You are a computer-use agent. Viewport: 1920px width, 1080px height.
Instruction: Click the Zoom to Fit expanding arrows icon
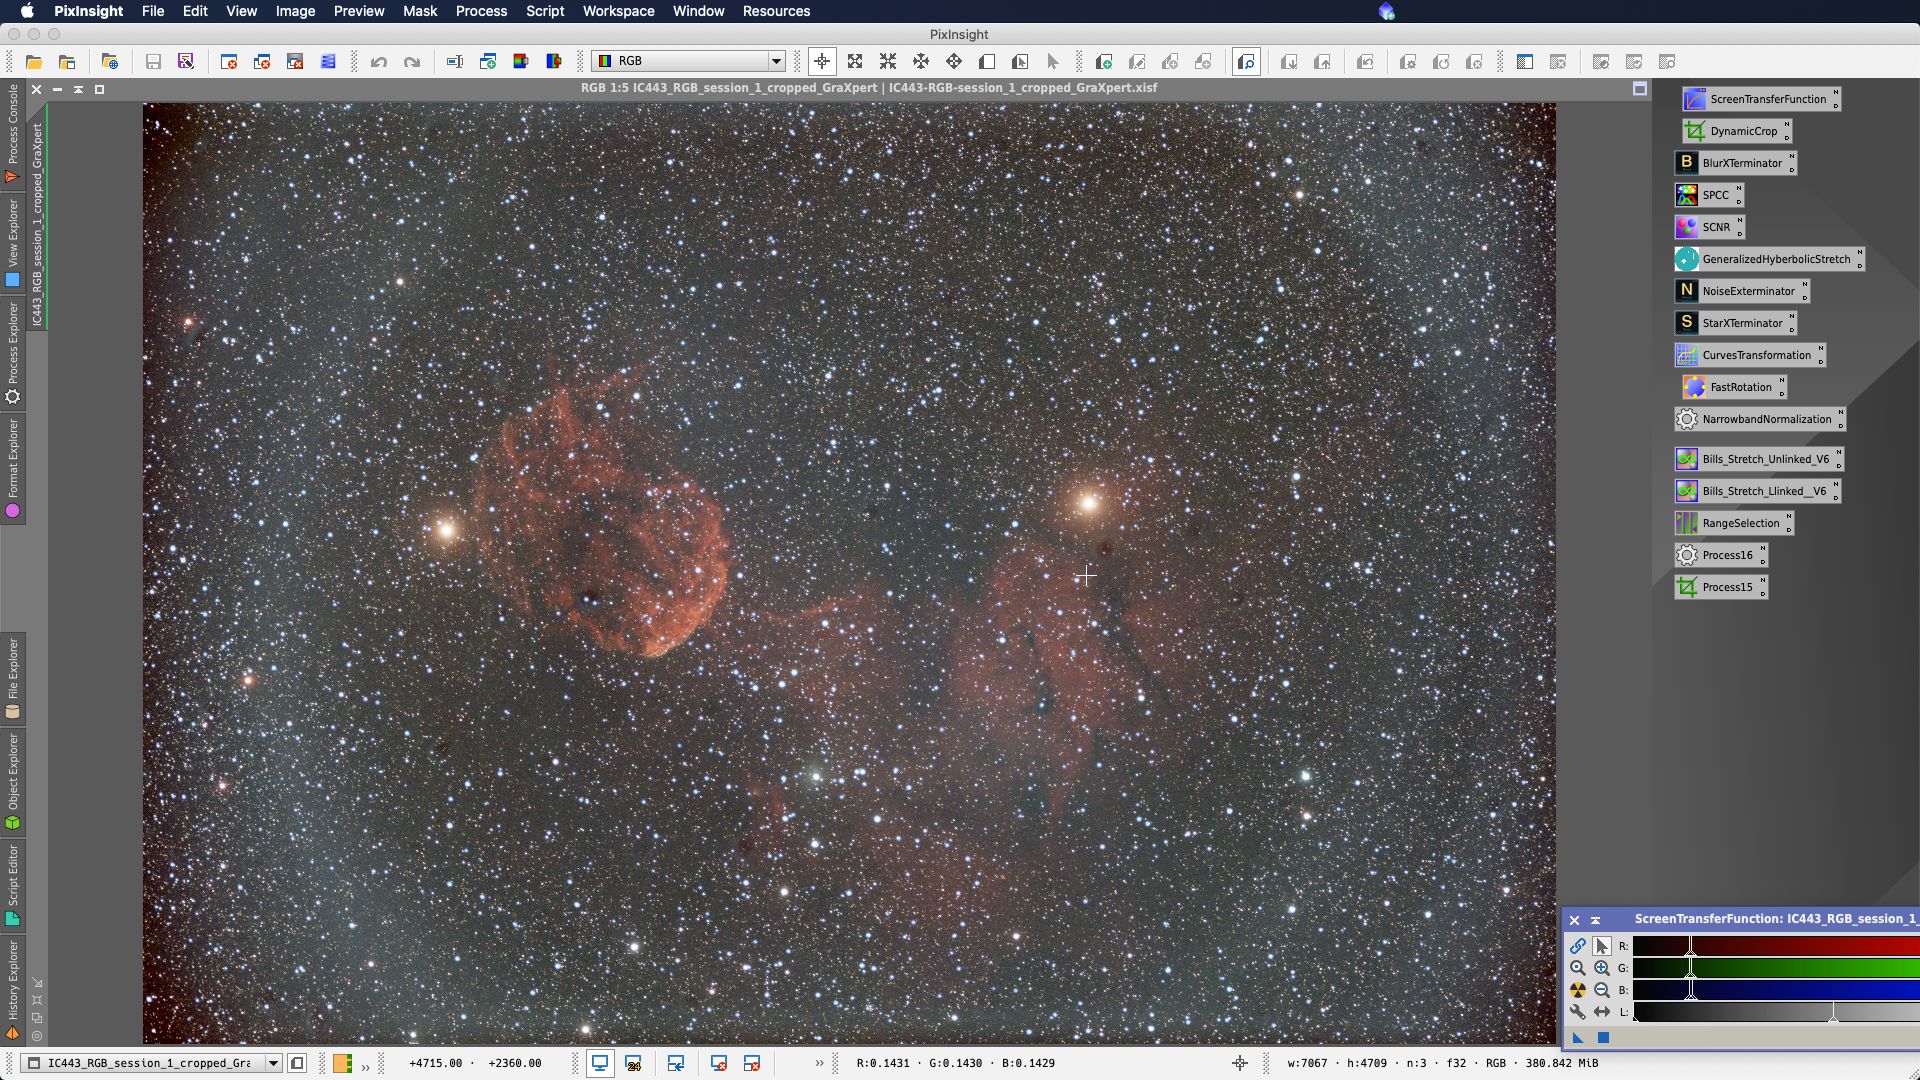tap(855, 62)
